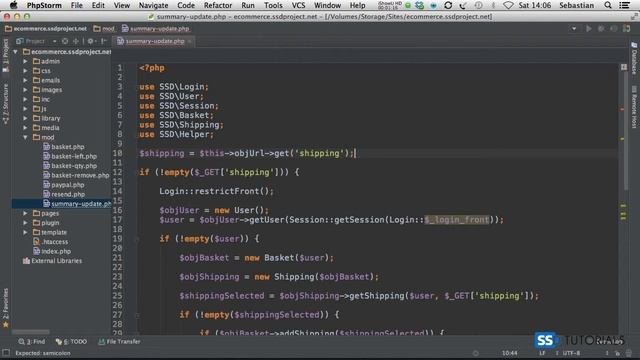Click the summary-update.php breadcrumb
The image size is (640, 360).
[156, 29]
